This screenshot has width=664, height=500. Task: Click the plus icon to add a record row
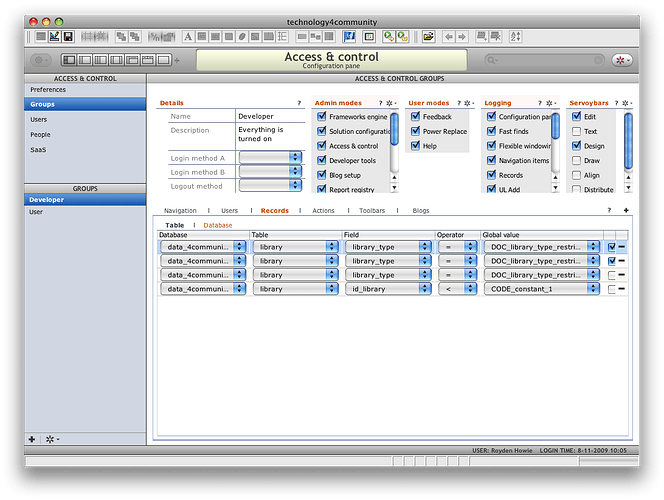coord(626,211)
